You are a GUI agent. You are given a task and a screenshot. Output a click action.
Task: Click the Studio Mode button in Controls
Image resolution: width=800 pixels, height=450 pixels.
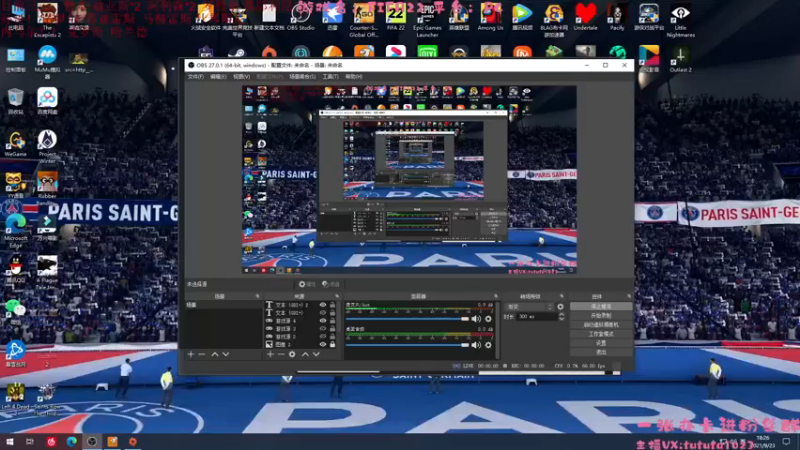(x=601, y=334)
